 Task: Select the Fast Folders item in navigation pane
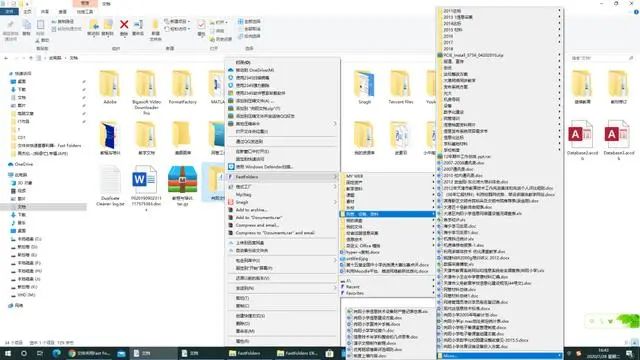click(x=49, y=145)
